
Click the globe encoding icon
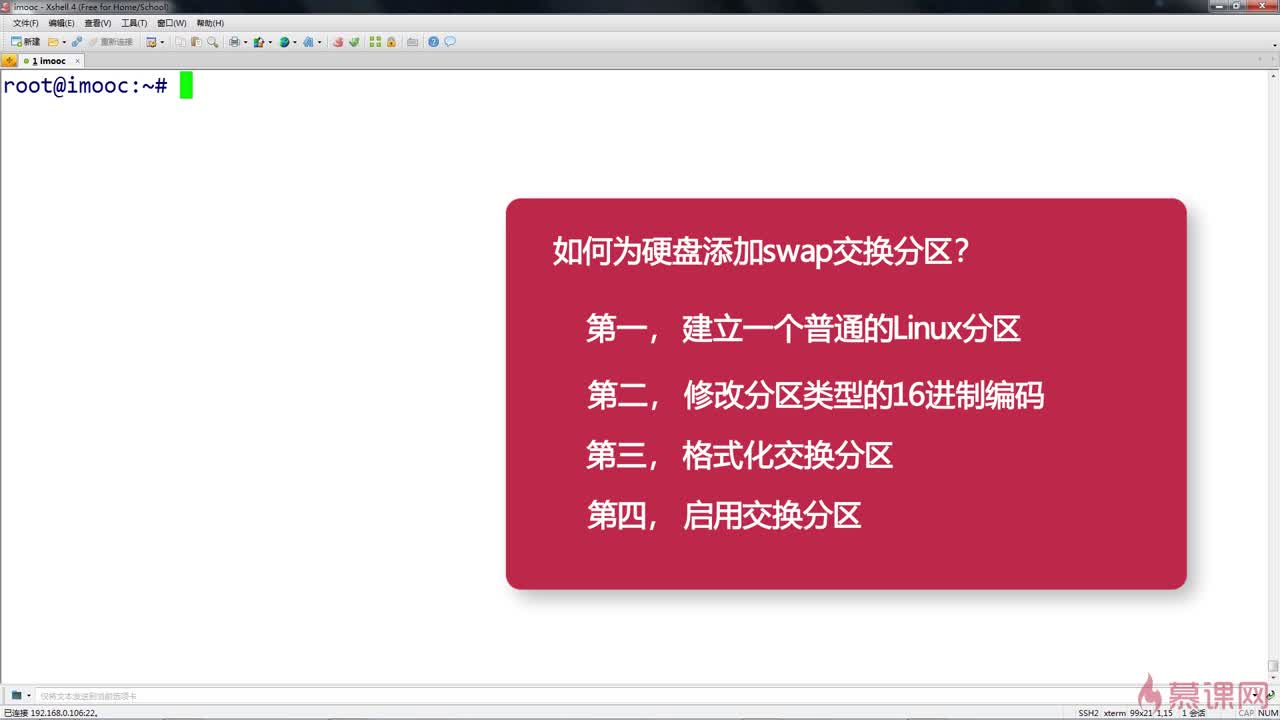point(284,42)
